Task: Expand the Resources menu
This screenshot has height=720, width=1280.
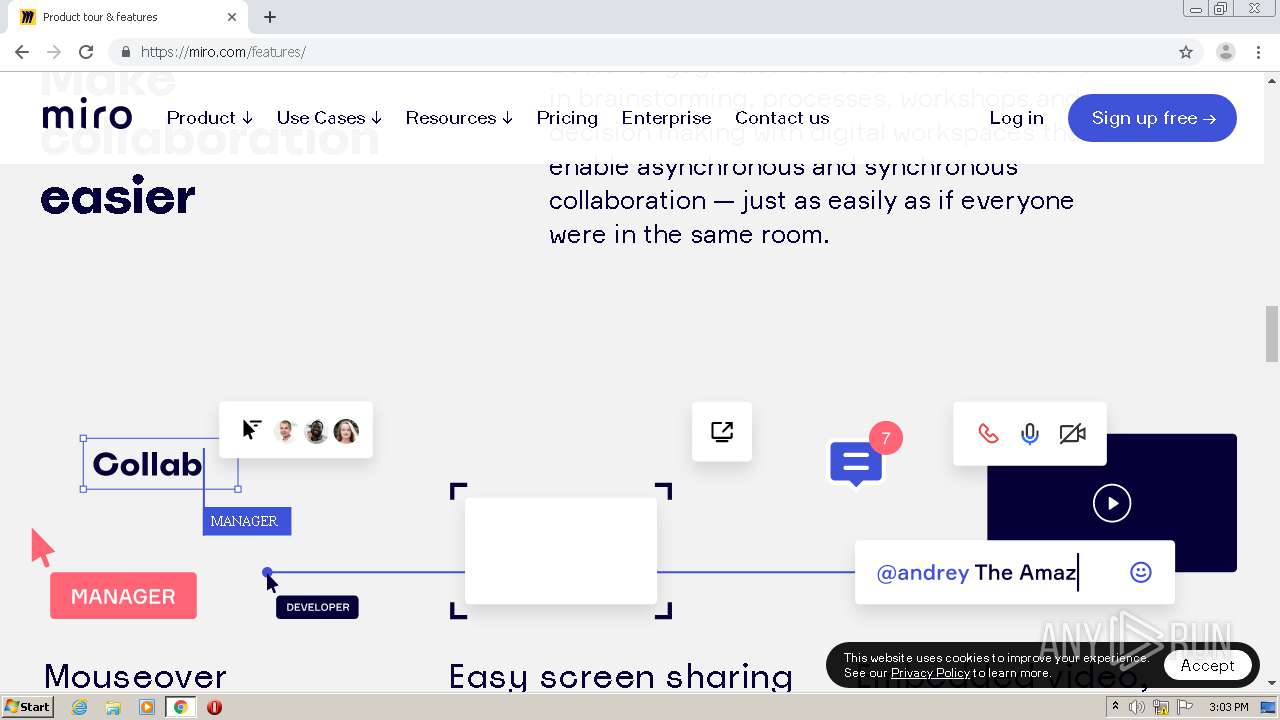Action: point(459,118)
